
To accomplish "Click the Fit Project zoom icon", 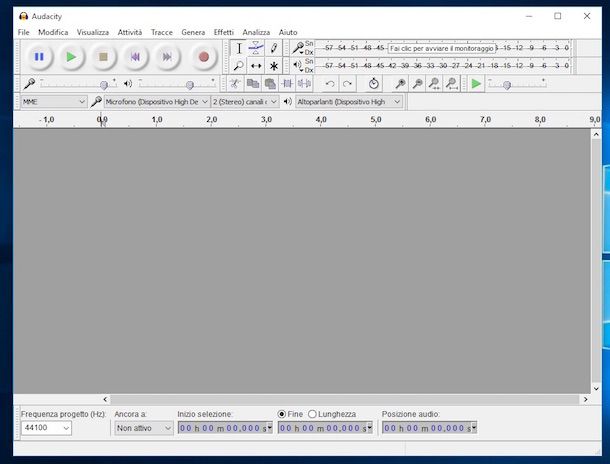I will coord(451,84).
